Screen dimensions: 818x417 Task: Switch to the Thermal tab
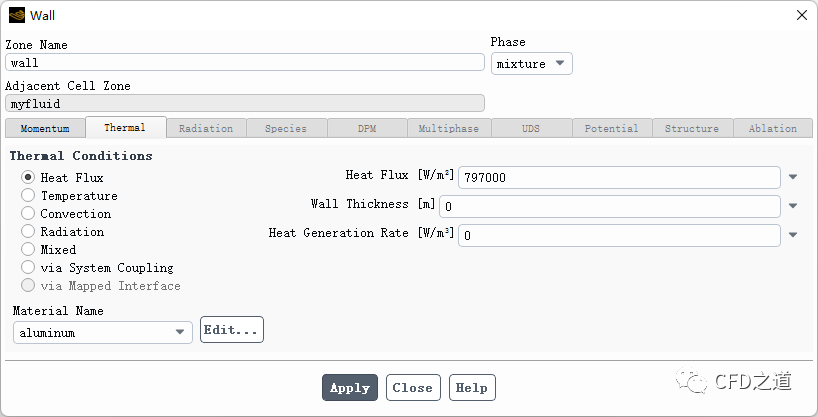pyautogui.click(x=125, y=127)
